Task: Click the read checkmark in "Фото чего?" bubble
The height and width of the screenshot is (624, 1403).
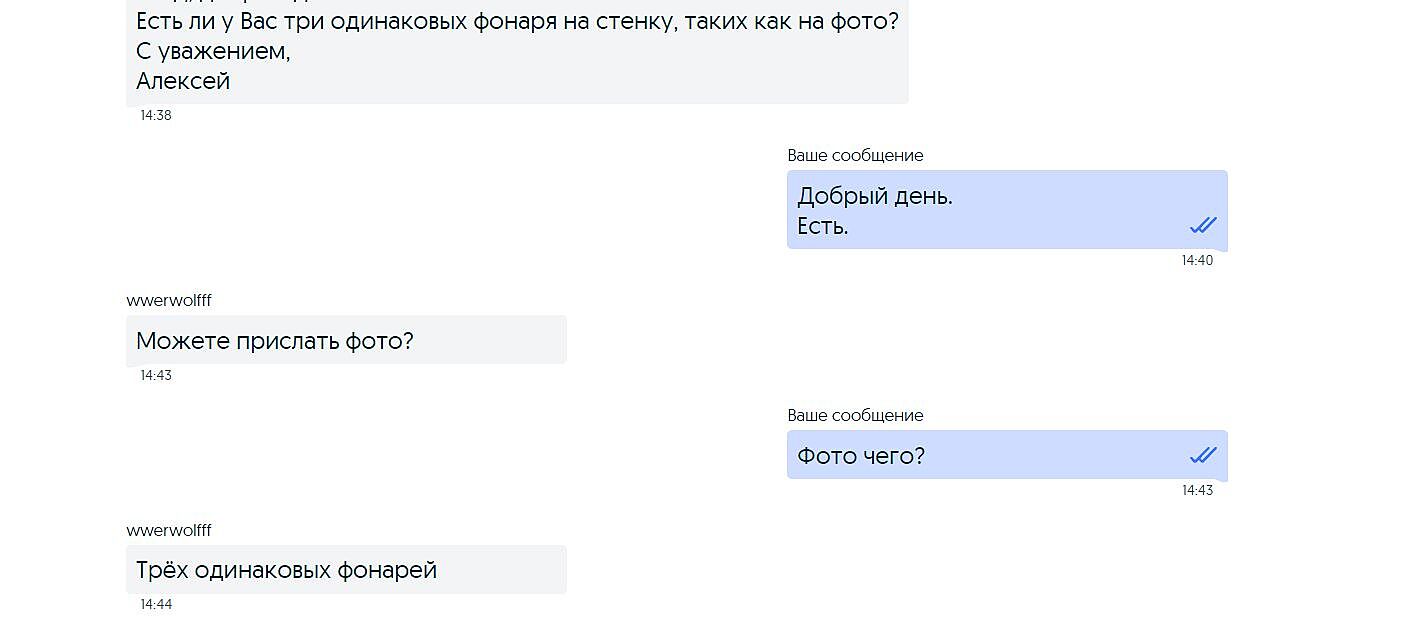Action: point(1203,455)
